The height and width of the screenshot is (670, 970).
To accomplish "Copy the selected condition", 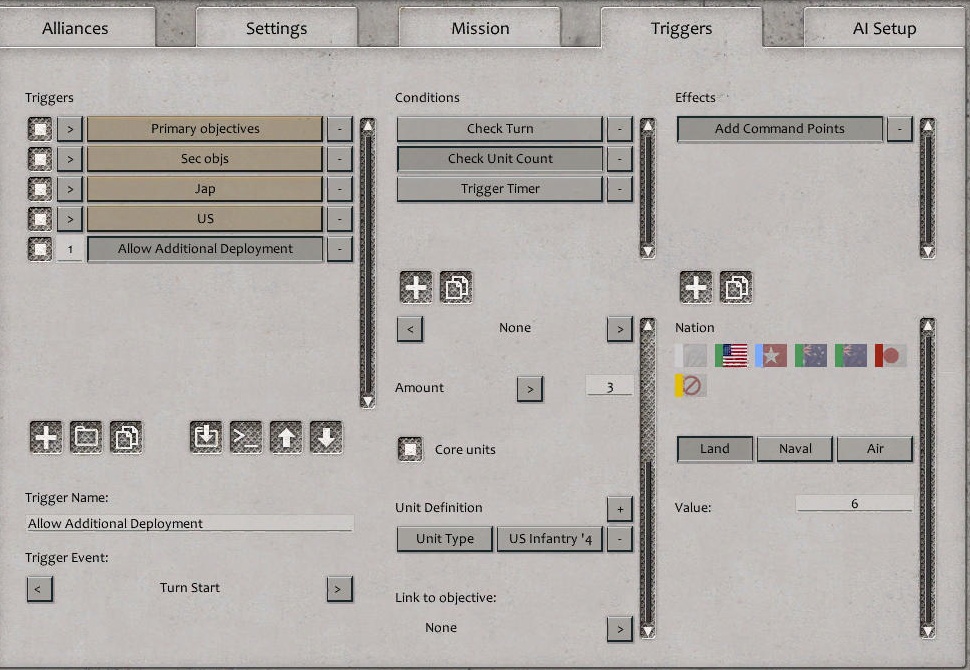I will pyautogui.click(x=456, y=287).
